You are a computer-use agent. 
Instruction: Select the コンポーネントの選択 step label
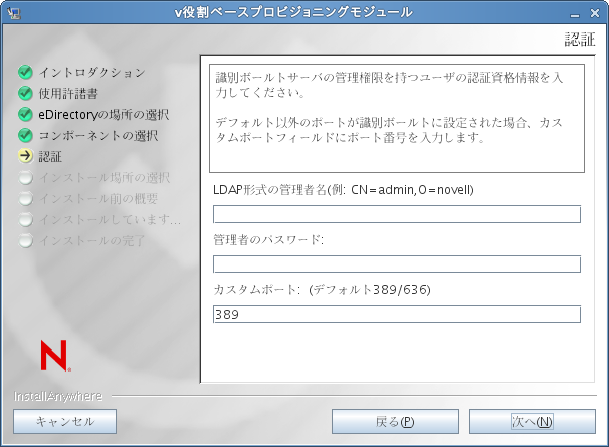coord(98,136)
